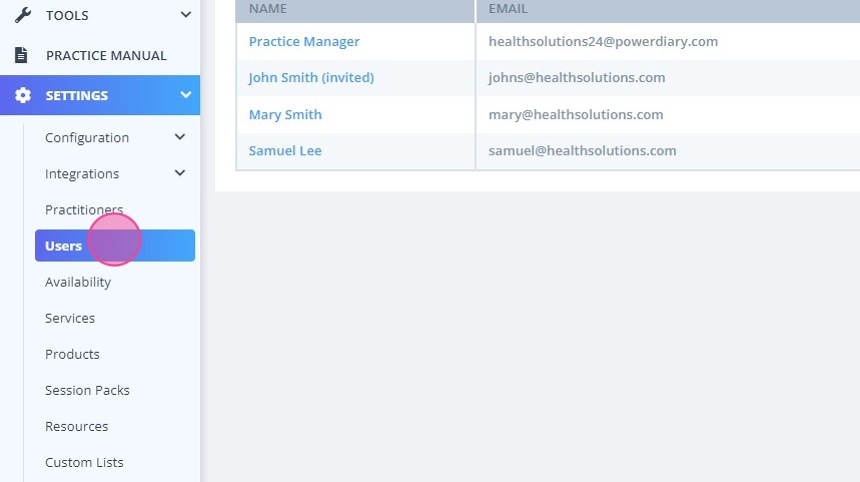The height and width of the screenshot is (482, 860).
Task: Open John Smith (invited) user link
Action: (x=311, y=78)
